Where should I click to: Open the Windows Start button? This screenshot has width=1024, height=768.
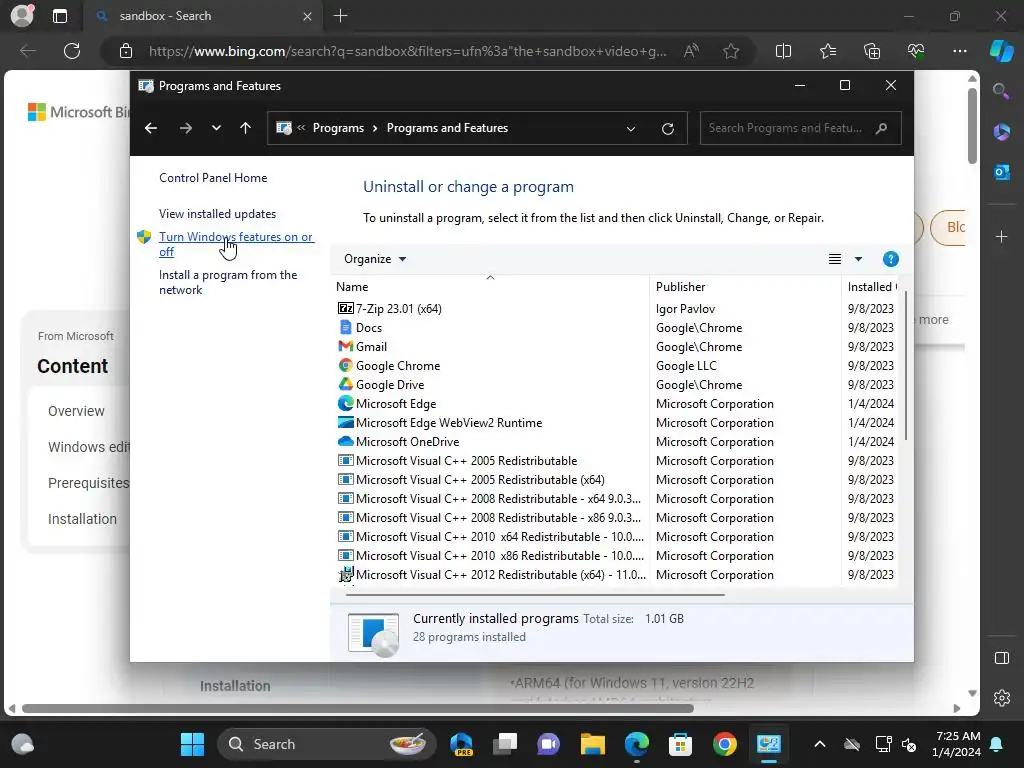192,744
